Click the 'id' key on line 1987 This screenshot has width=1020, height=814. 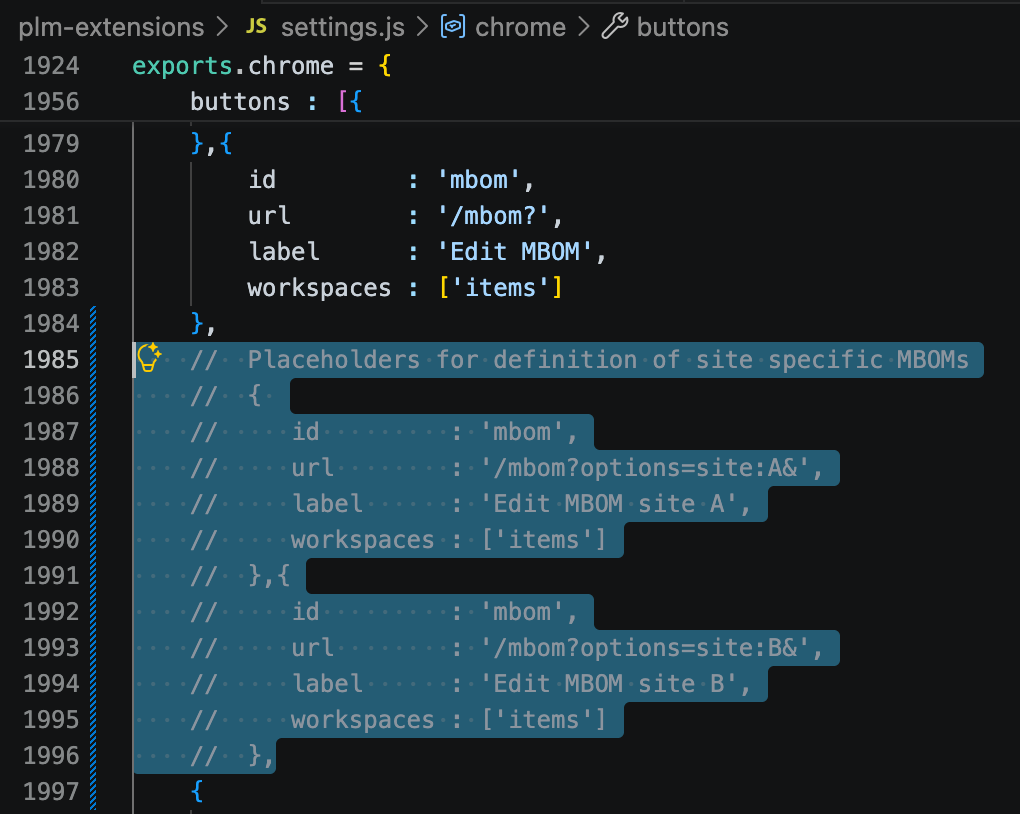tap(305, 431)
